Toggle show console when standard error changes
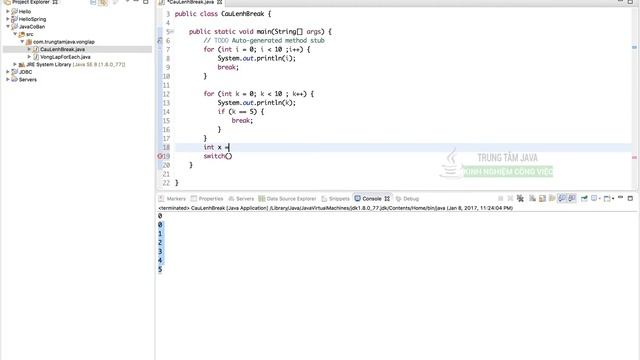Image resolution: width=640 pixels, height=360 pixels. [572, 198]
